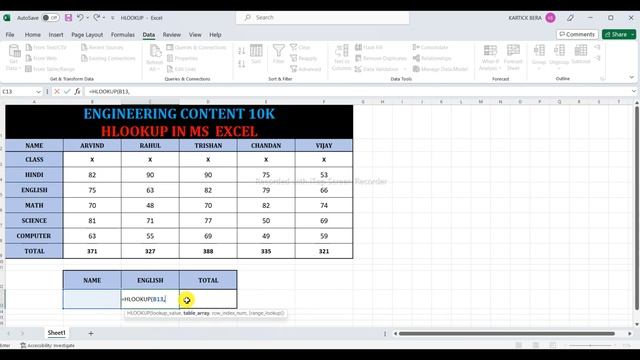
Task: Open the Name Box dropdown
Action: click(x=38, y=92)
